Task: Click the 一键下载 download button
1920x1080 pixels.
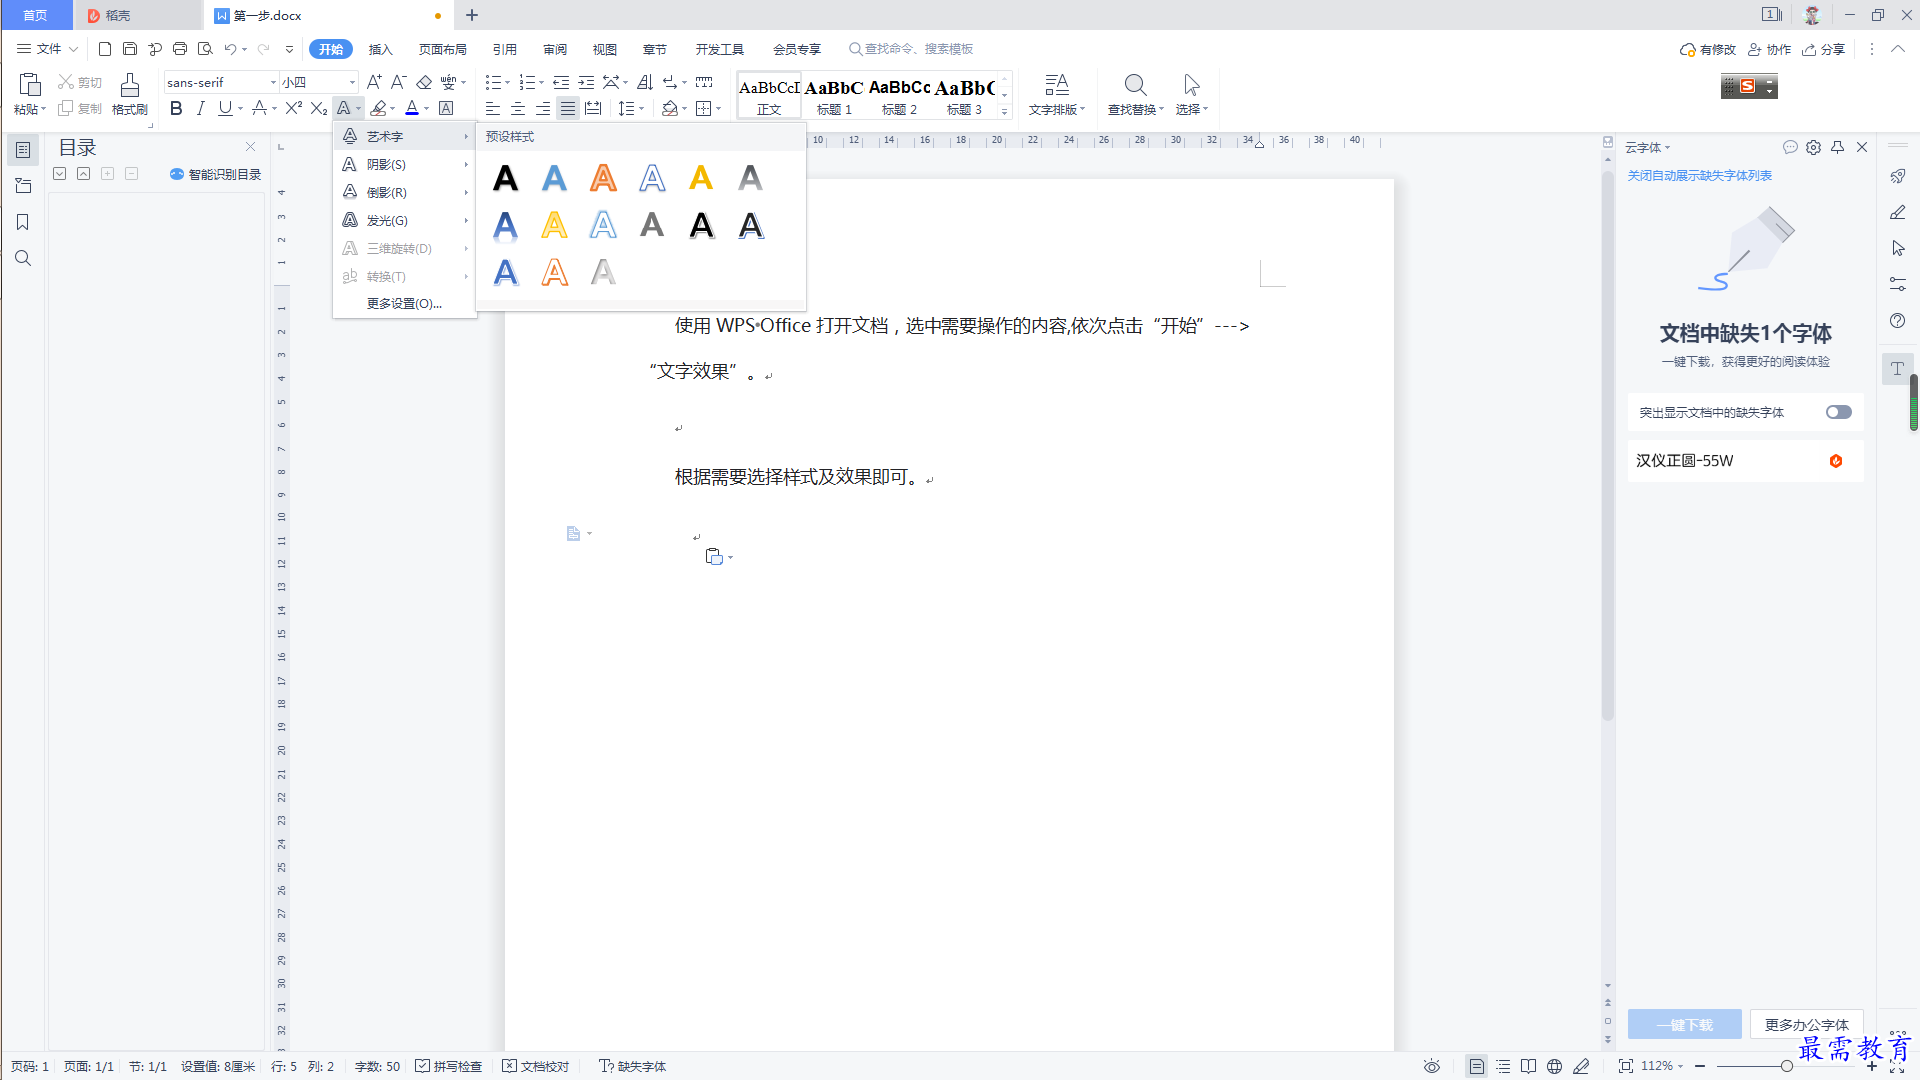Action: [1685, 1024]
